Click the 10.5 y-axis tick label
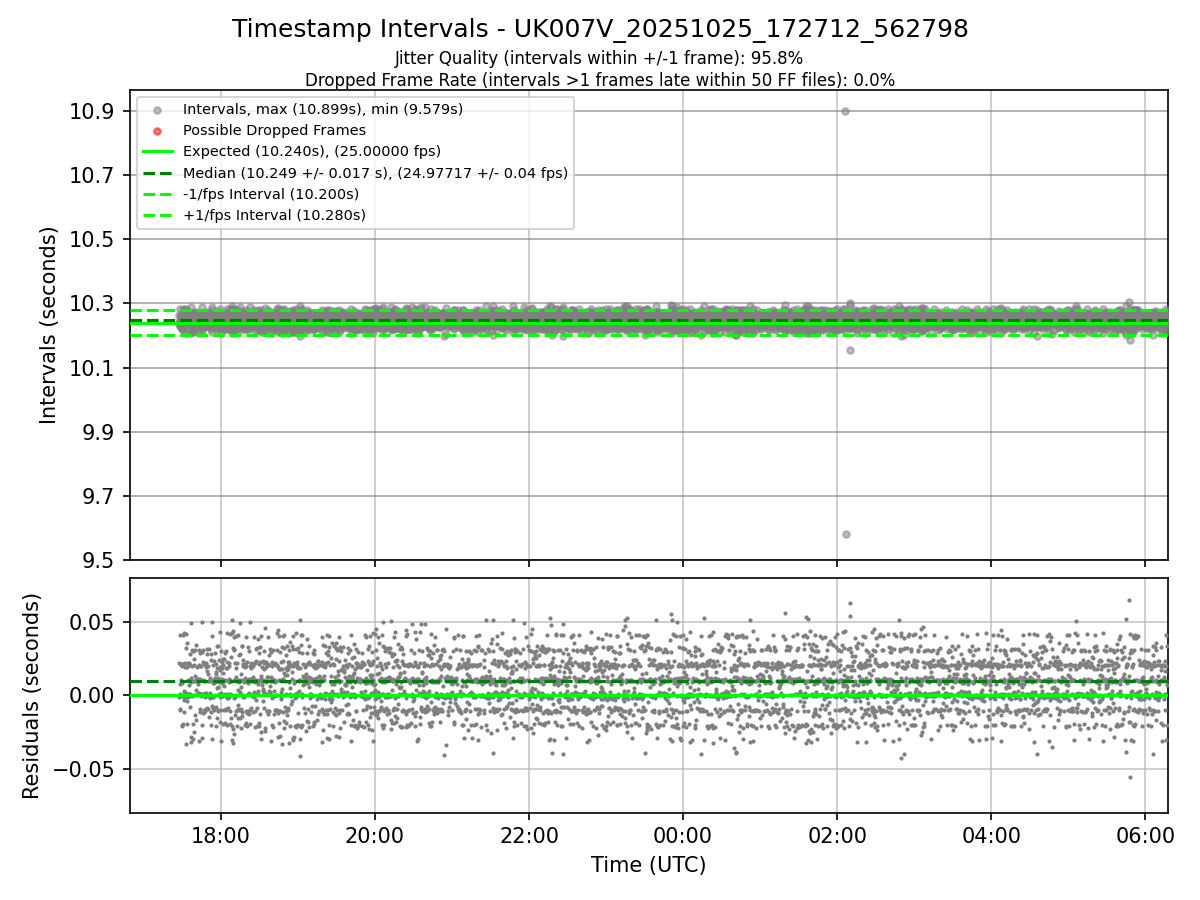1200x900 pixels. (x=92, y=240)
